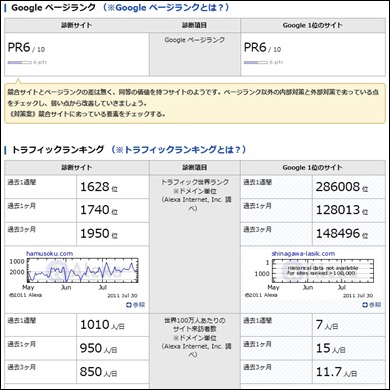The height and width of the screenshot is (390, 390).
Task: Click the 過去1ヶ月 label beside 950 人/日
Action: coord(22,344)
